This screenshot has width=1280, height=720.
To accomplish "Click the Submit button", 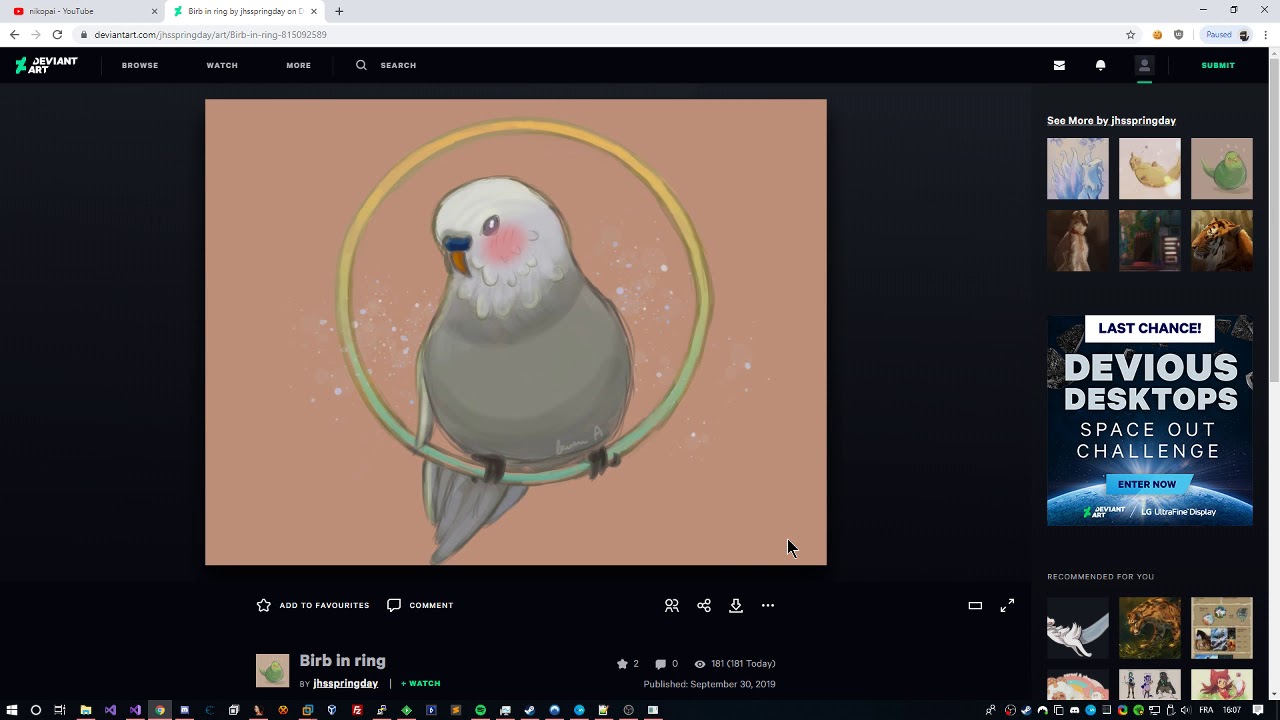I will click(x=1218, y=65).
